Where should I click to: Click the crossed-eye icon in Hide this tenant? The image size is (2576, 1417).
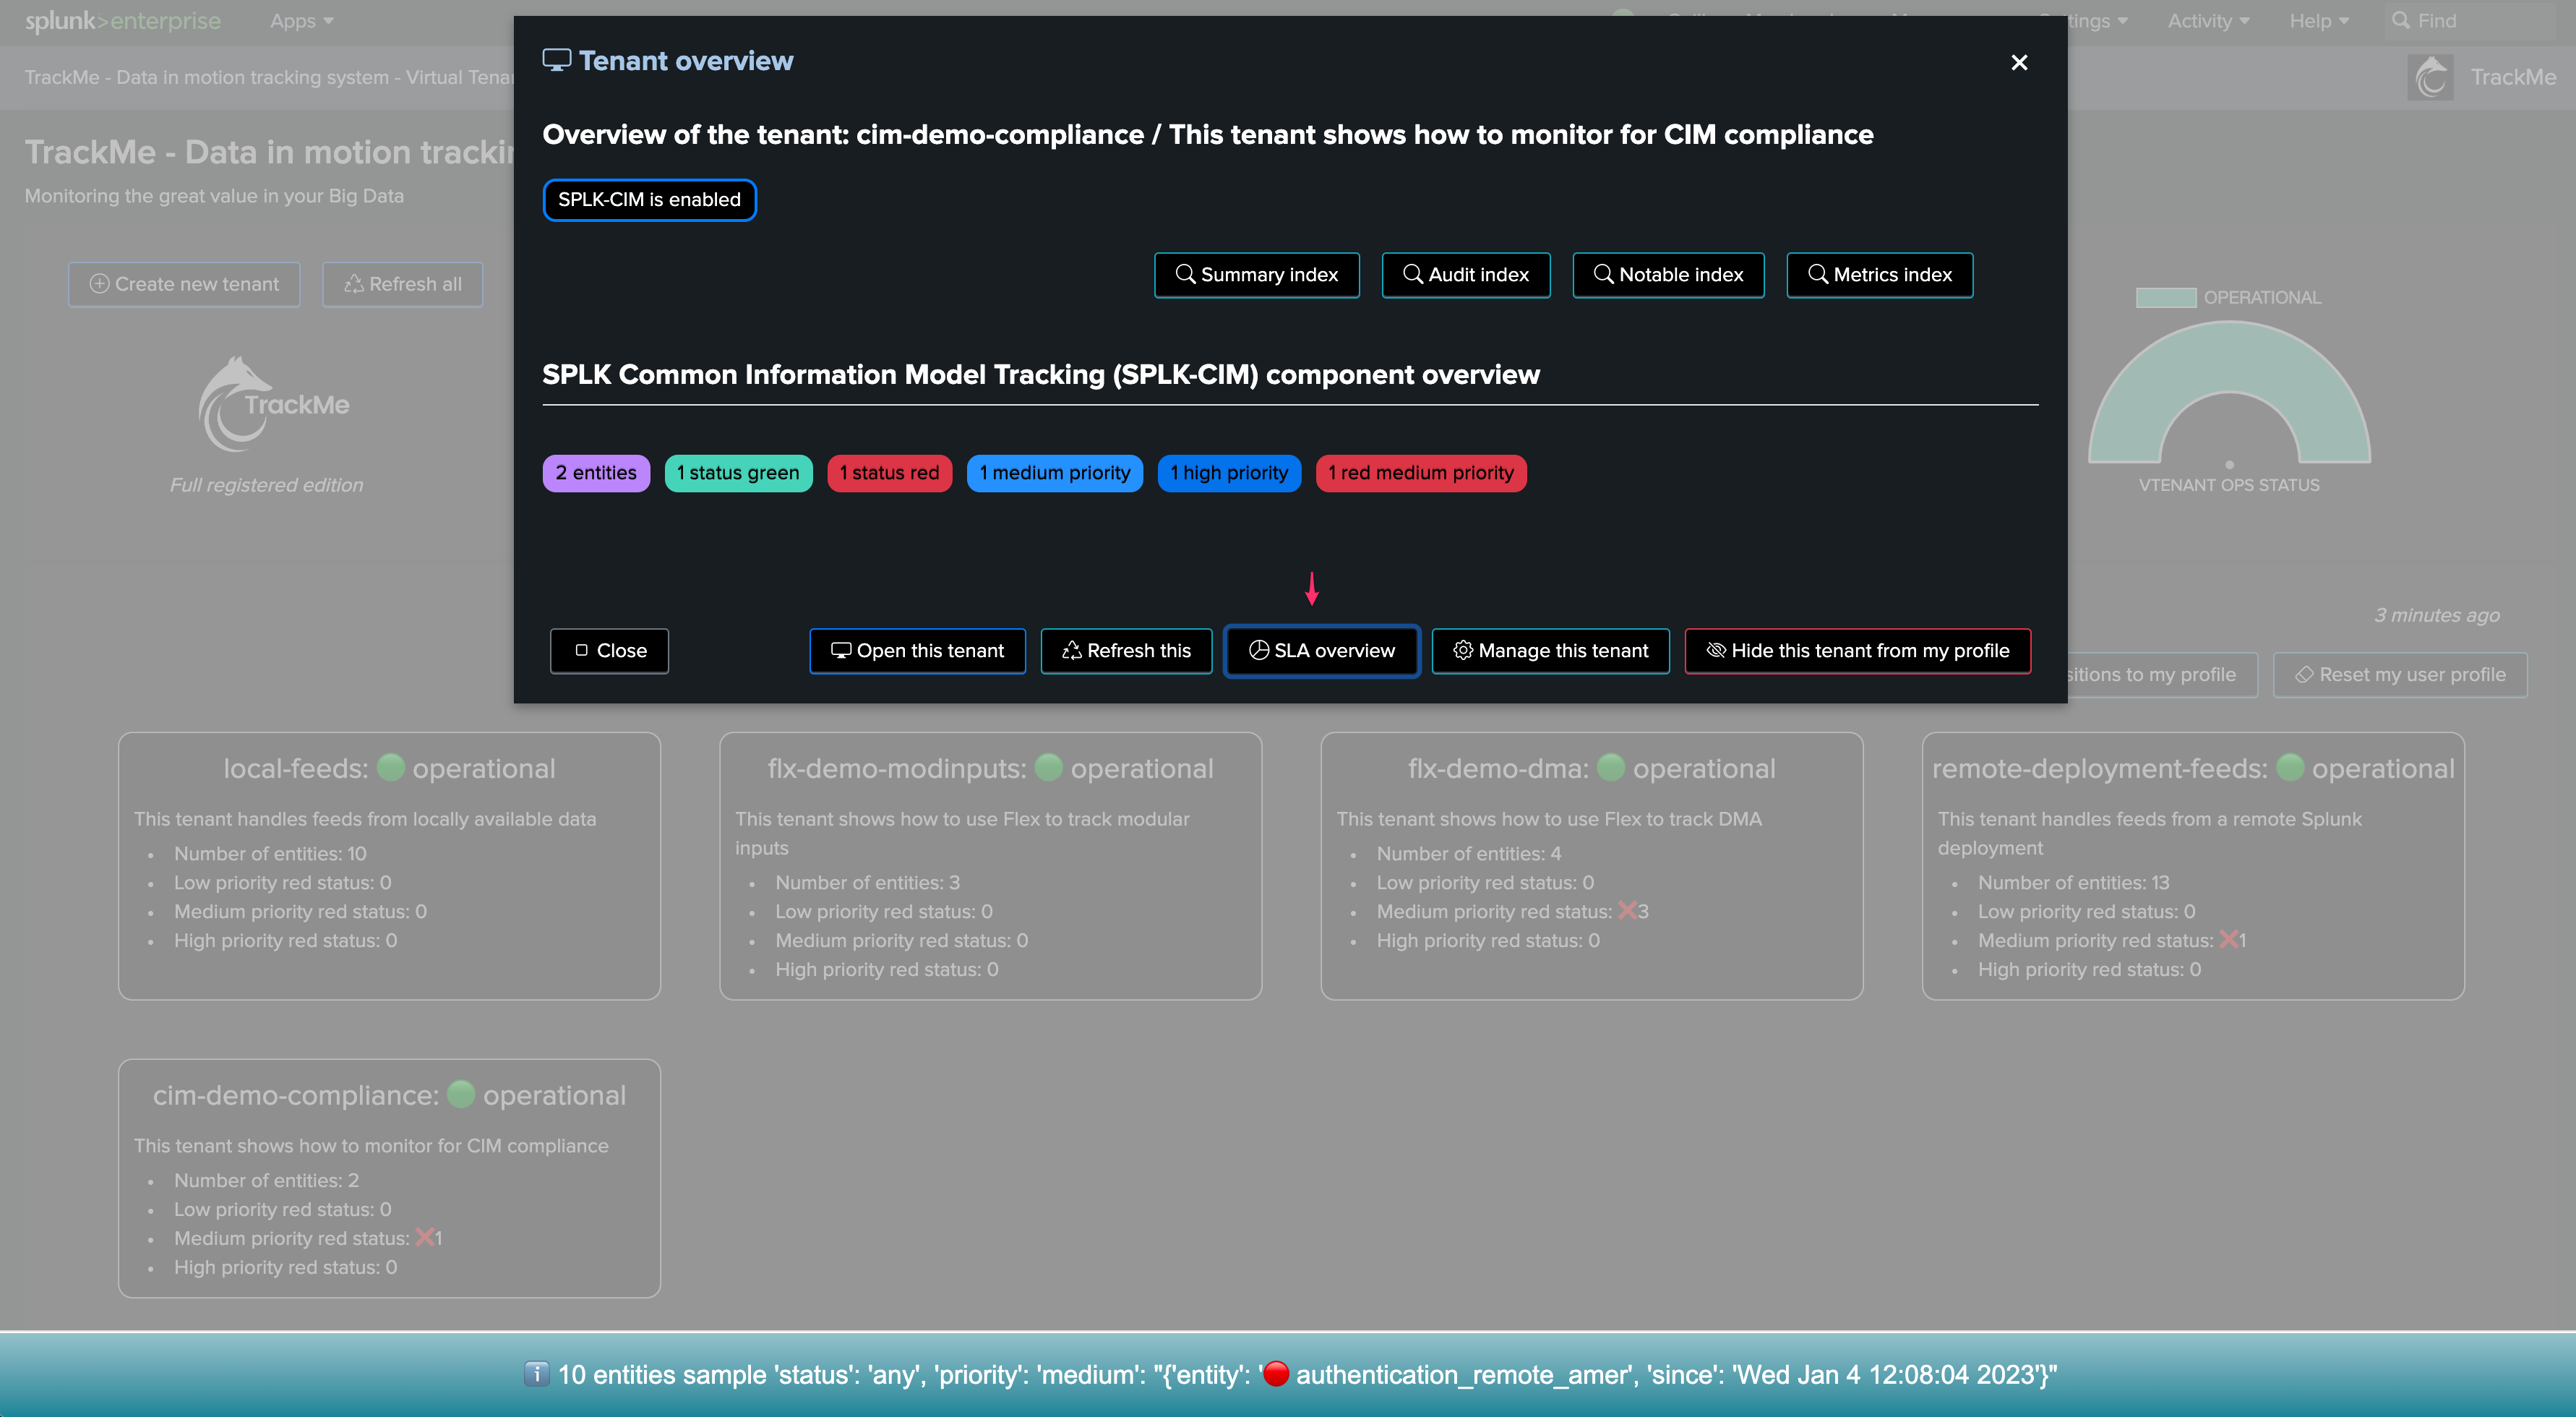(1716, 650)
